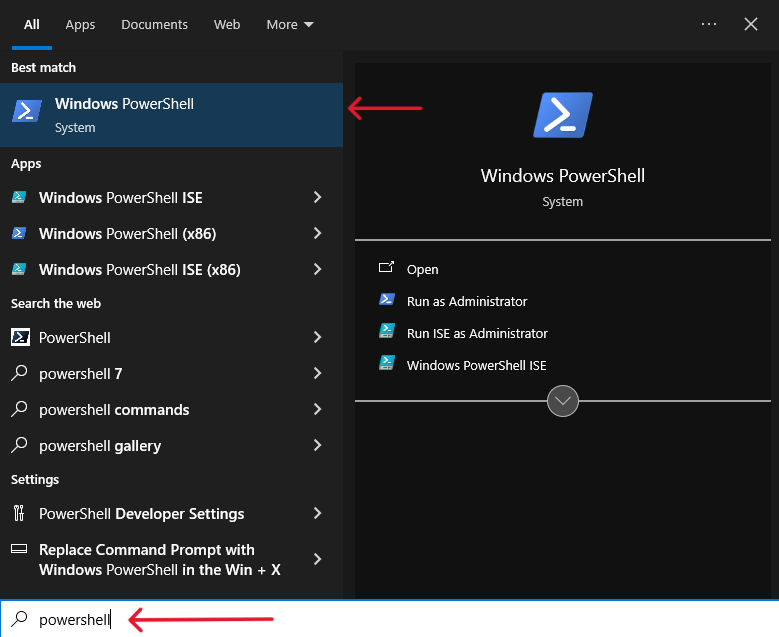Click the tools icon for Developer Settings
Screen dimensions: 779x637
[19, 513]
